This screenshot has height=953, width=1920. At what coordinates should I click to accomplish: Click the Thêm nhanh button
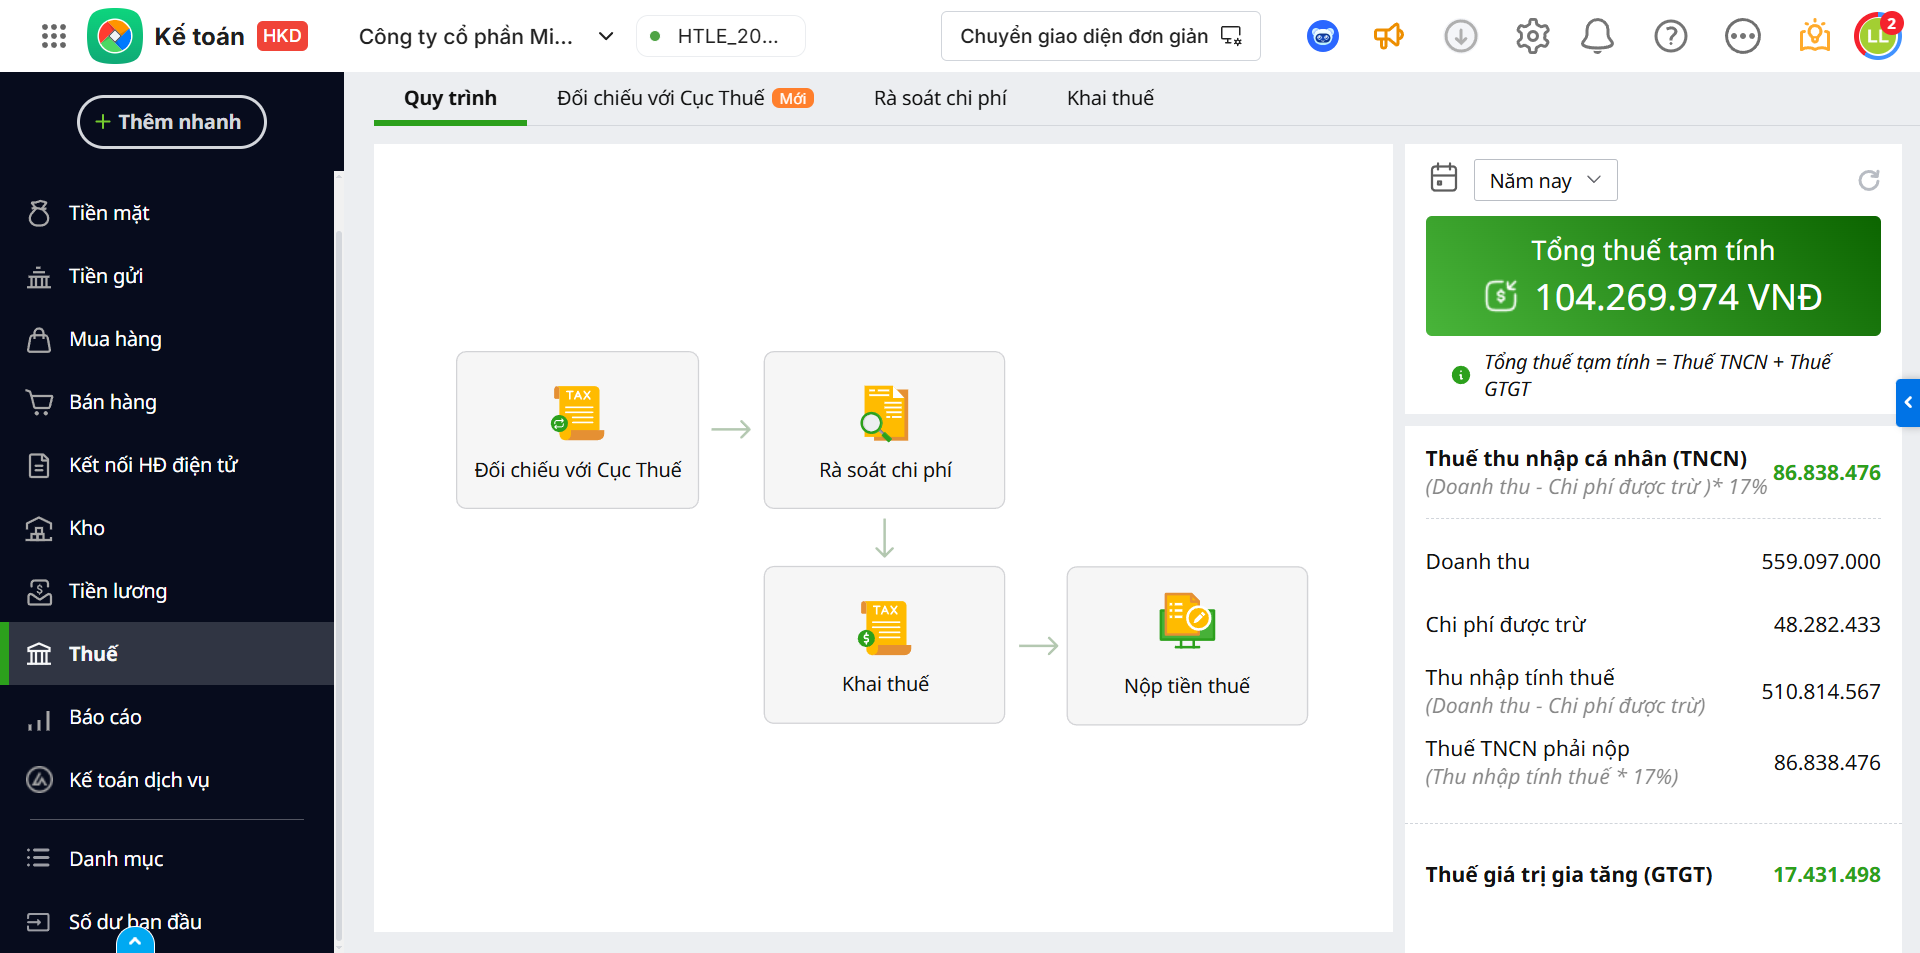coord(172,122)
